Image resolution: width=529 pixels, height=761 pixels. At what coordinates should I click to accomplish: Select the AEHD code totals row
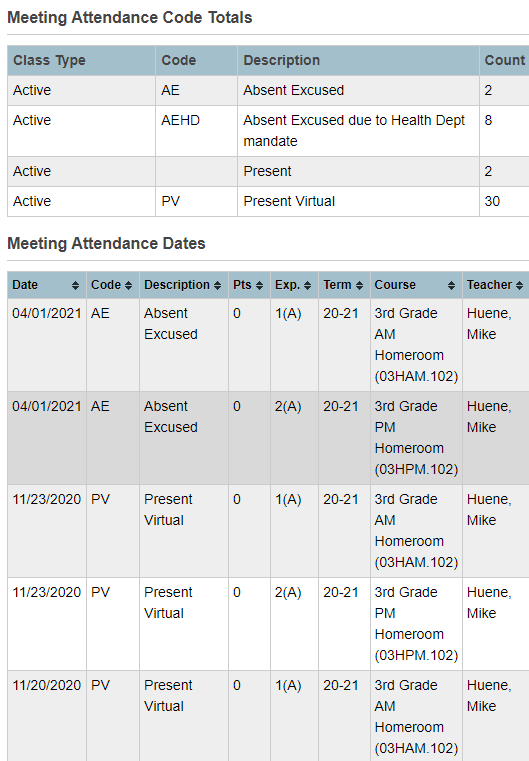coord(268,131)
